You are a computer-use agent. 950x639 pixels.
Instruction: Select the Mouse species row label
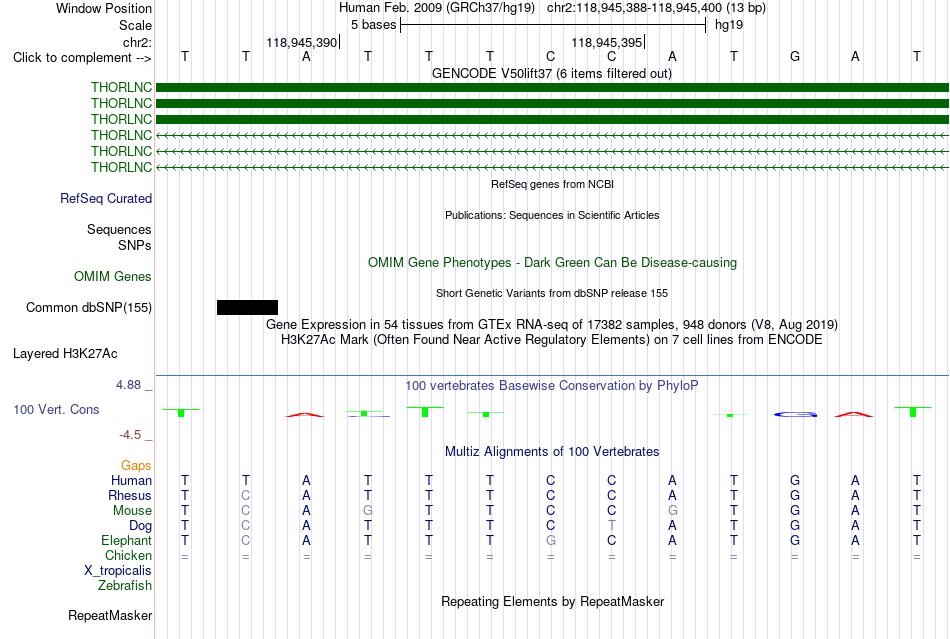click(x=132, y=511)
